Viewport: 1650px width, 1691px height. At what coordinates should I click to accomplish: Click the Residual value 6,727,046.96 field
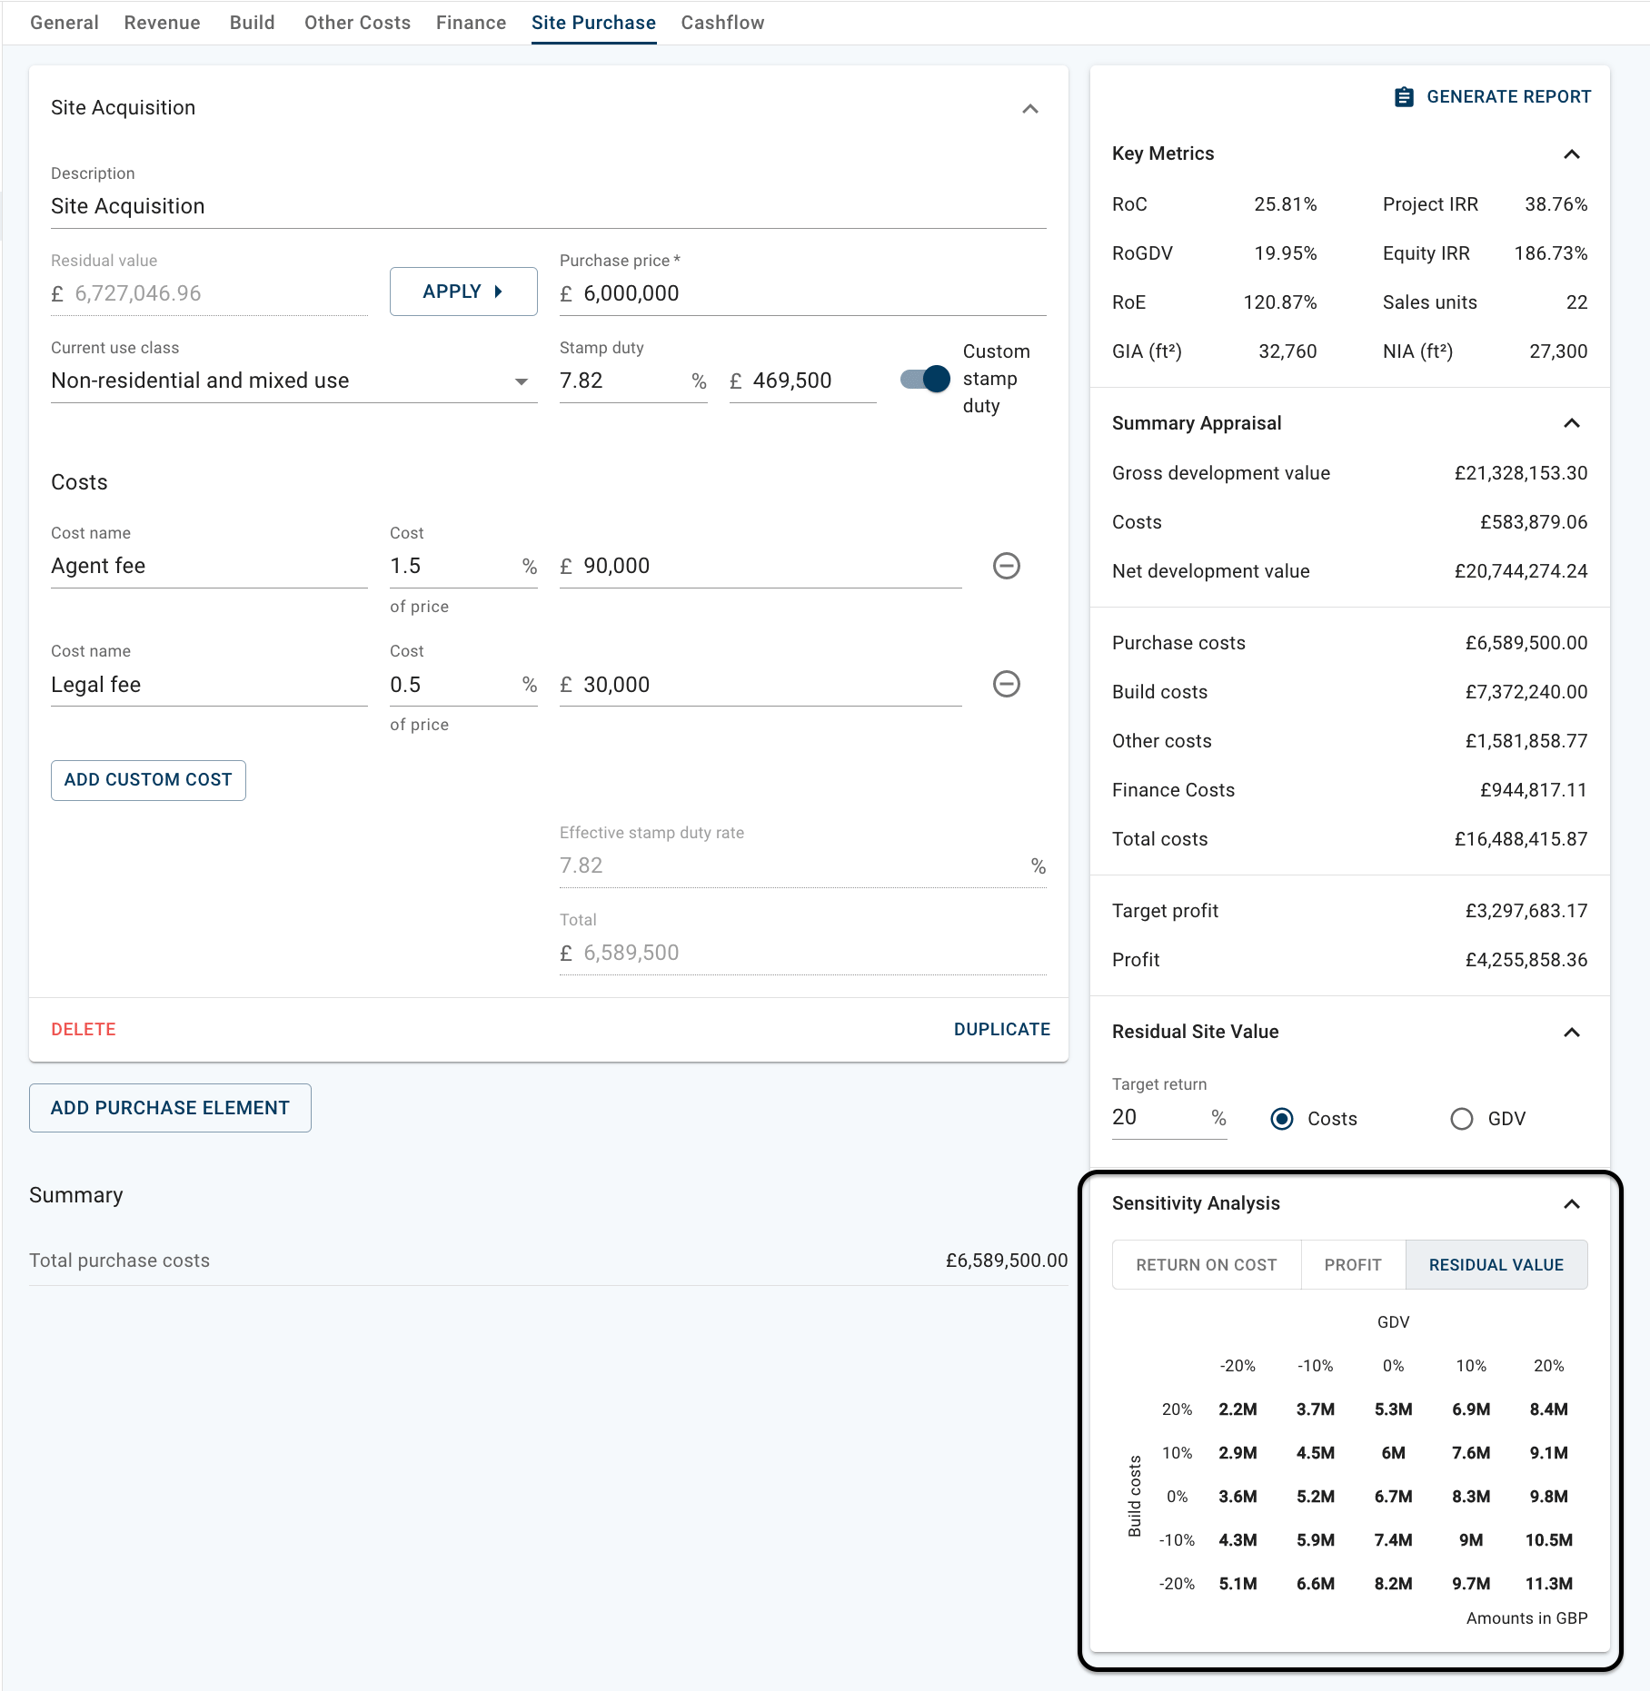209,294
